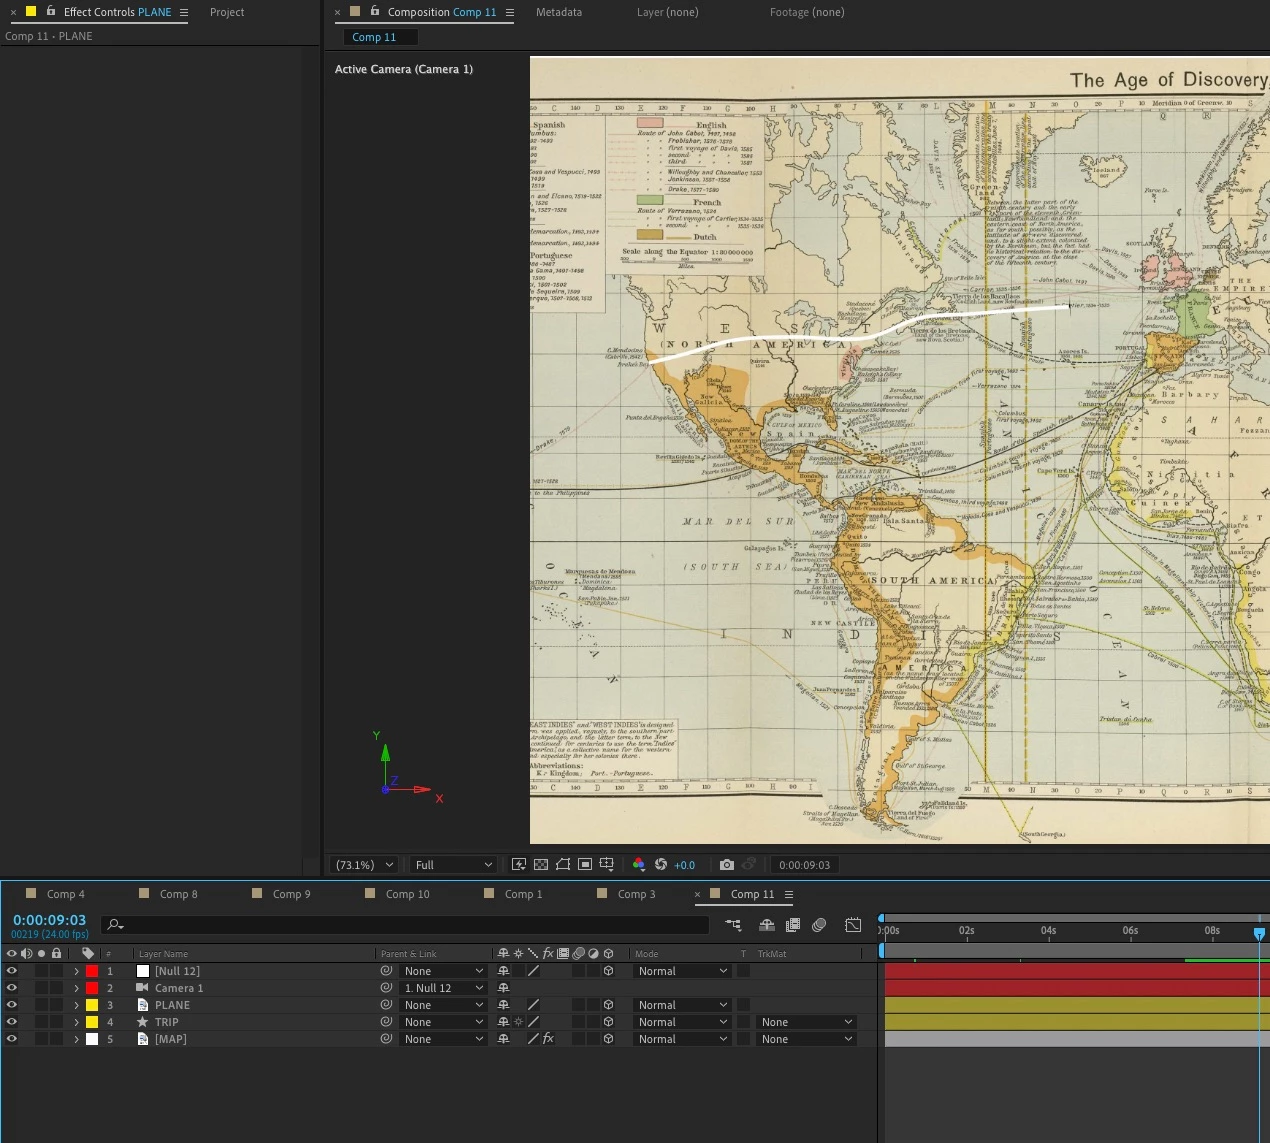The width and height of the screenshot is (1270, 1143).
Task: Click the lock icon on Effect Controls panel
Action: pyautogui.click(x=51, y=12)
